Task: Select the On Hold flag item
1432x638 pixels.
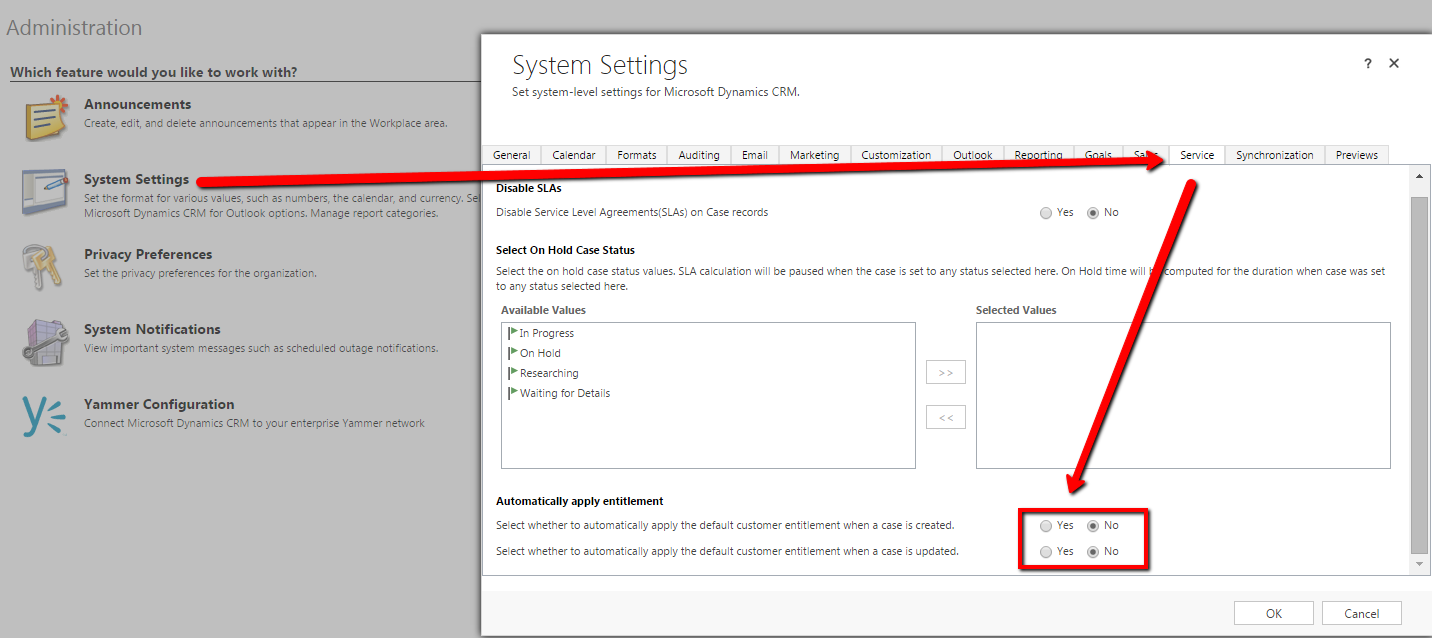Action: coord(539,353)
